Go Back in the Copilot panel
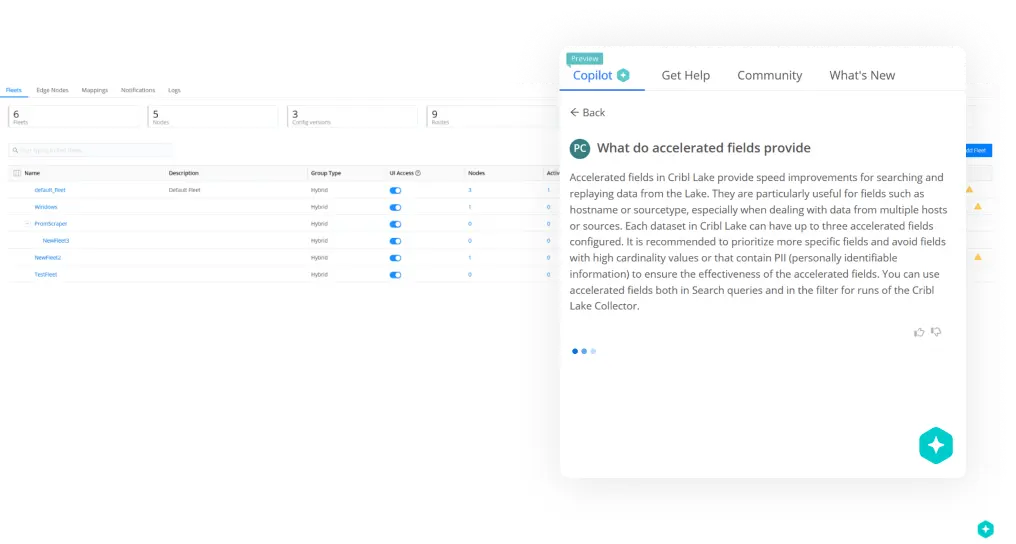Image resolution: width=1016 pixels, height=544 pixels. pyautogui.click(x=587, y=113)
